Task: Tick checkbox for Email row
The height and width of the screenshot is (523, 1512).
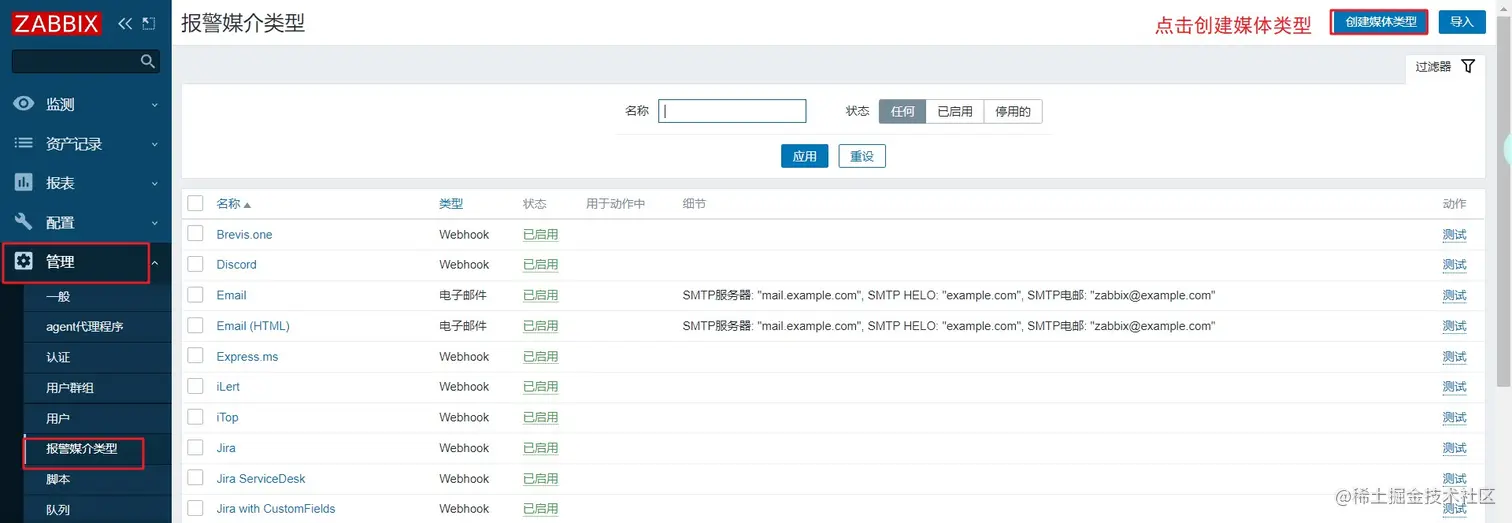Action: [195, 295]
